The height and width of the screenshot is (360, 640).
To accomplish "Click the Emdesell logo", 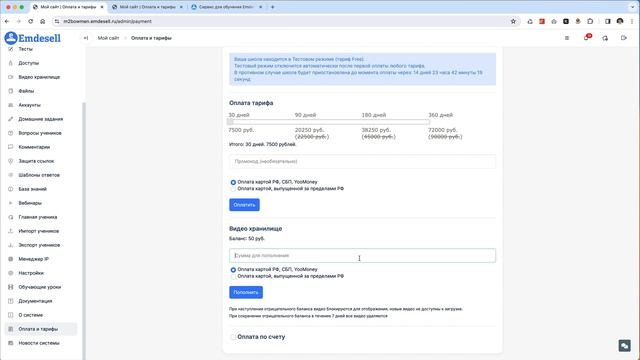I will (33, 38).
